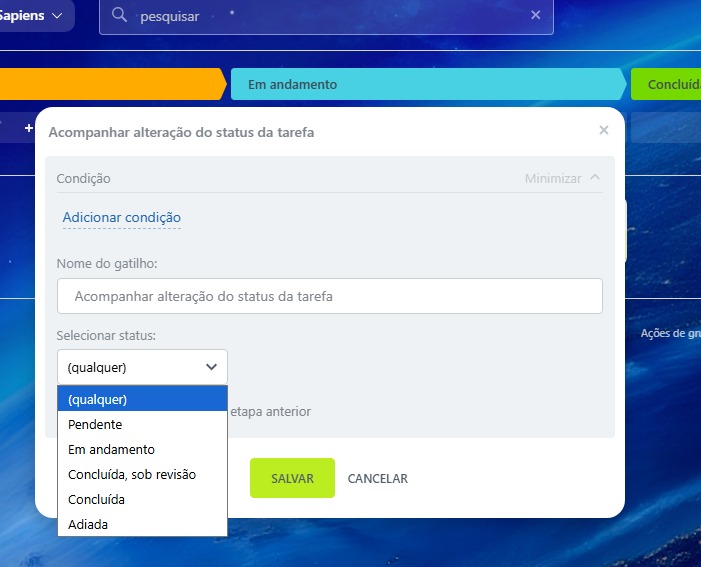Choose "Adiada" from the status list
This screenshot has width=701, height=567.
[142, 524]
